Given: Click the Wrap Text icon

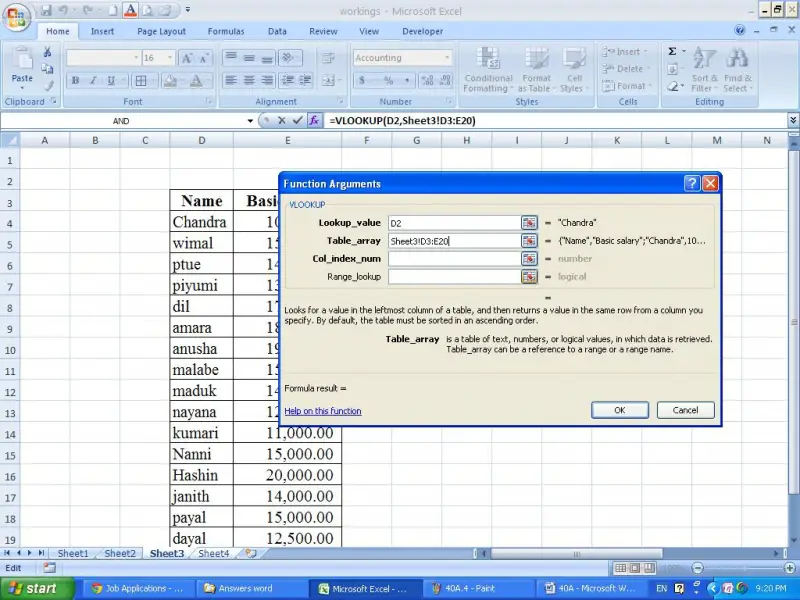Looking at the screenshot, I should point(328,58).
